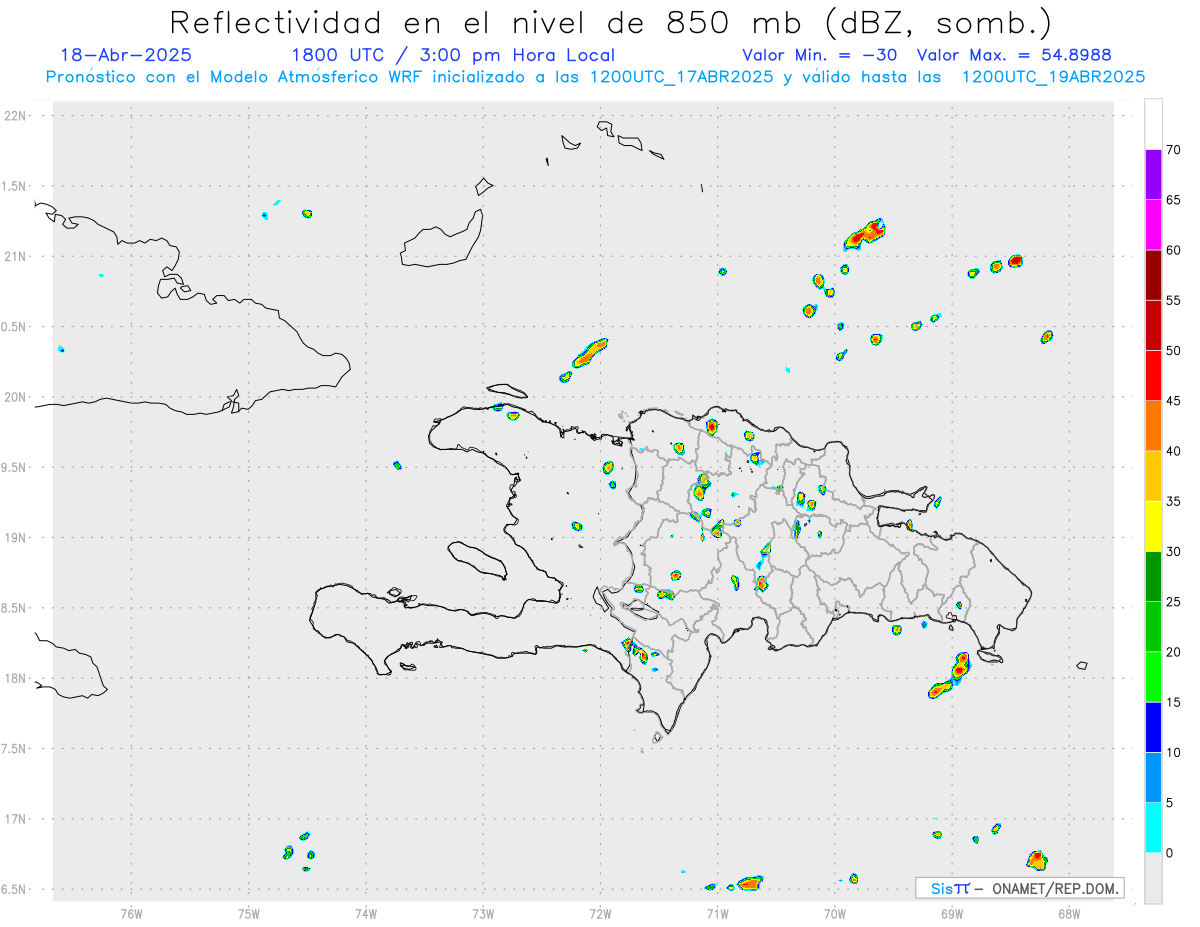Click the orange 40–45 dBZ legend band
1200x927 pixels.
click(1153, 426)
